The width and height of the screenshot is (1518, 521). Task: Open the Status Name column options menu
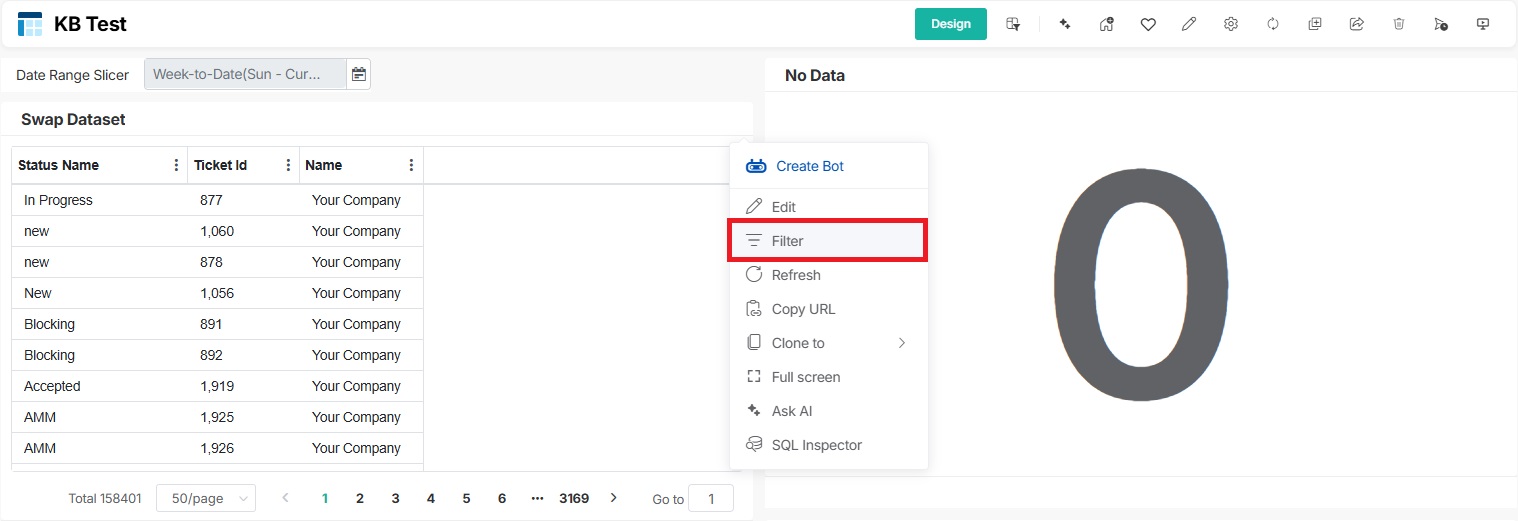tap(177, 165)
